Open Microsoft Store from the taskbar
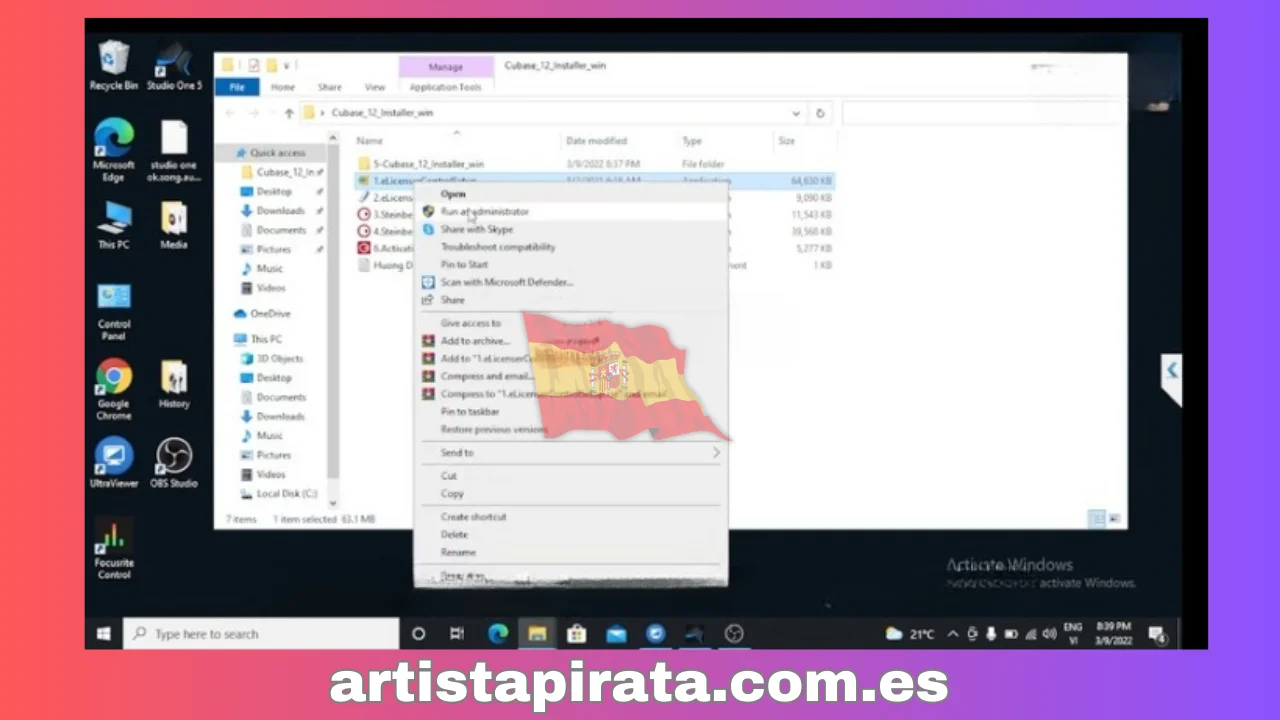Viewport: 1280px width, 720px height. [576, 633]
